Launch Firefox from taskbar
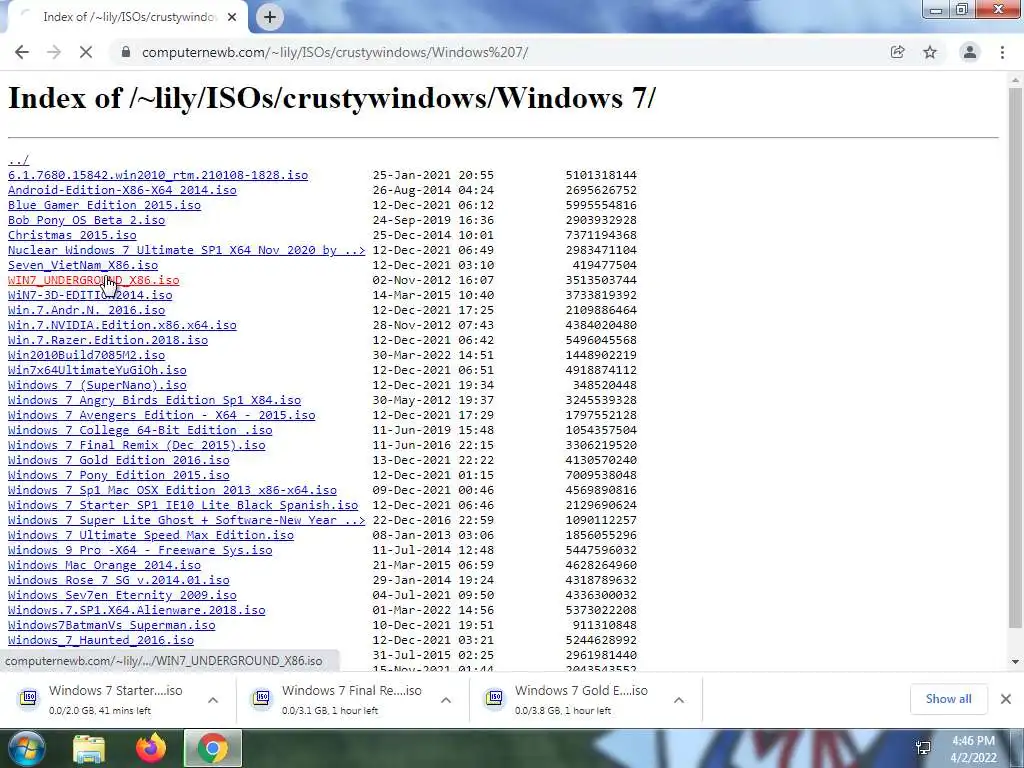1024x768 pixels. coord(150,748)
